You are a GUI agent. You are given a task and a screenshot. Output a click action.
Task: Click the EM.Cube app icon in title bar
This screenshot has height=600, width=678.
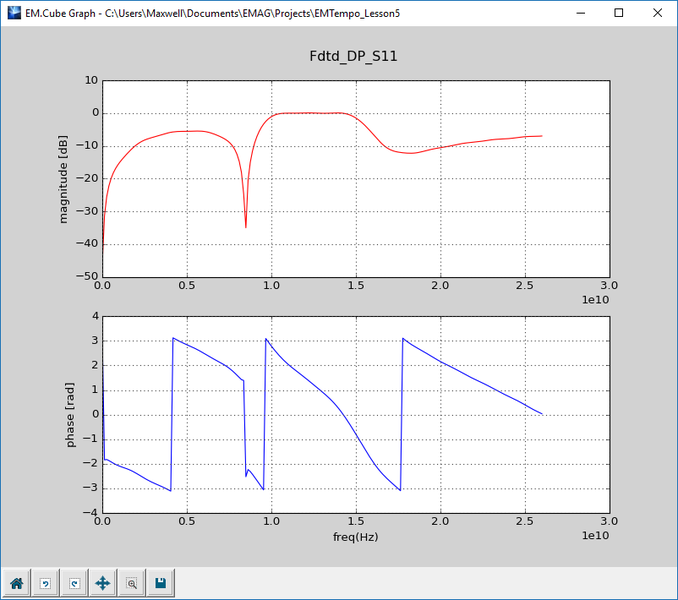pyautogui.click(x=13, y=12)
